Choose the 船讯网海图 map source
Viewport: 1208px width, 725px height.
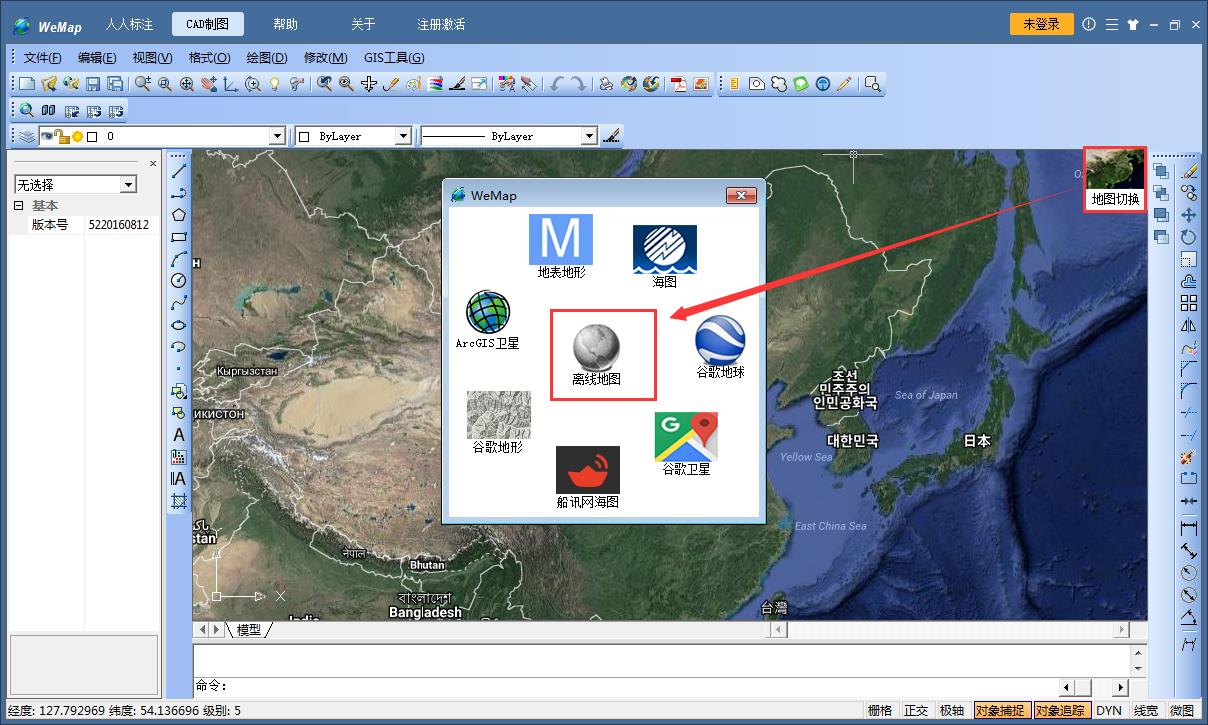tap(588, 478)
